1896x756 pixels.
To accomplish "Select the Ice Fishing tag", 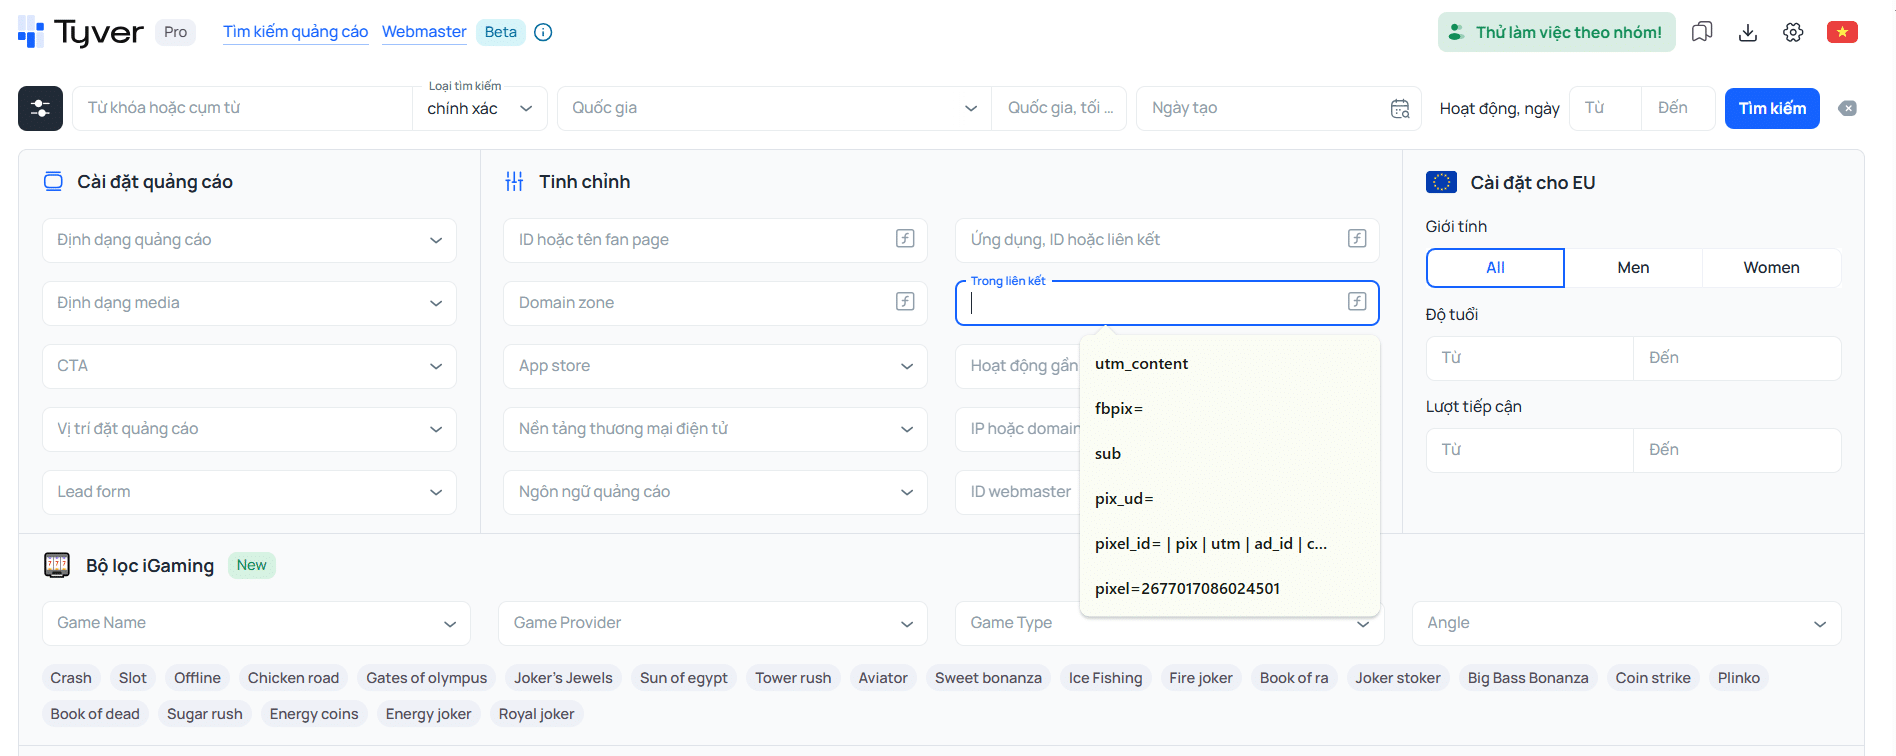I will (1105, 678).
